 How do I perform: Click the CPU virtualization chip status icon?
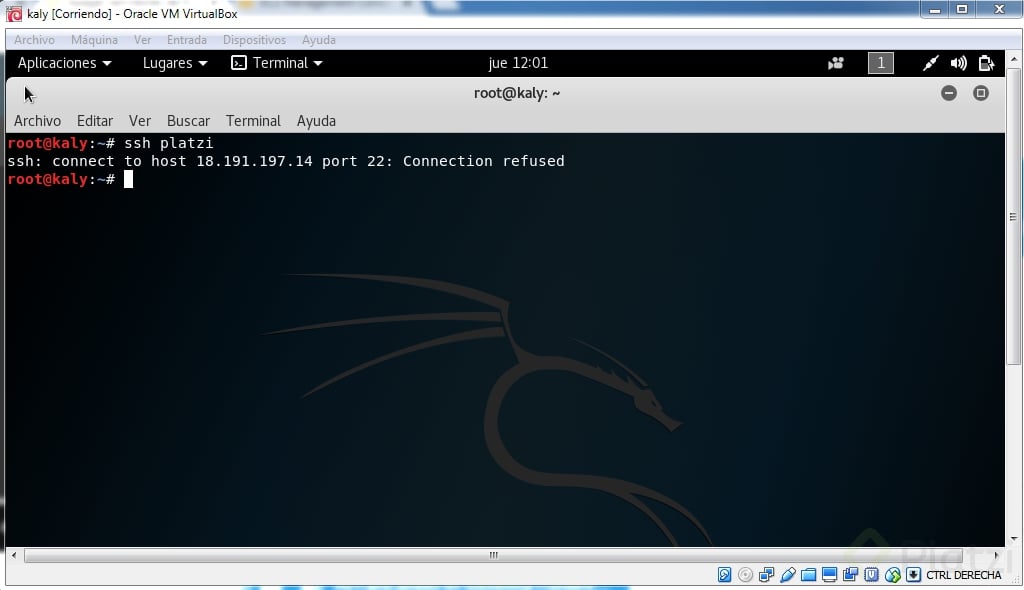coord(871,575)
